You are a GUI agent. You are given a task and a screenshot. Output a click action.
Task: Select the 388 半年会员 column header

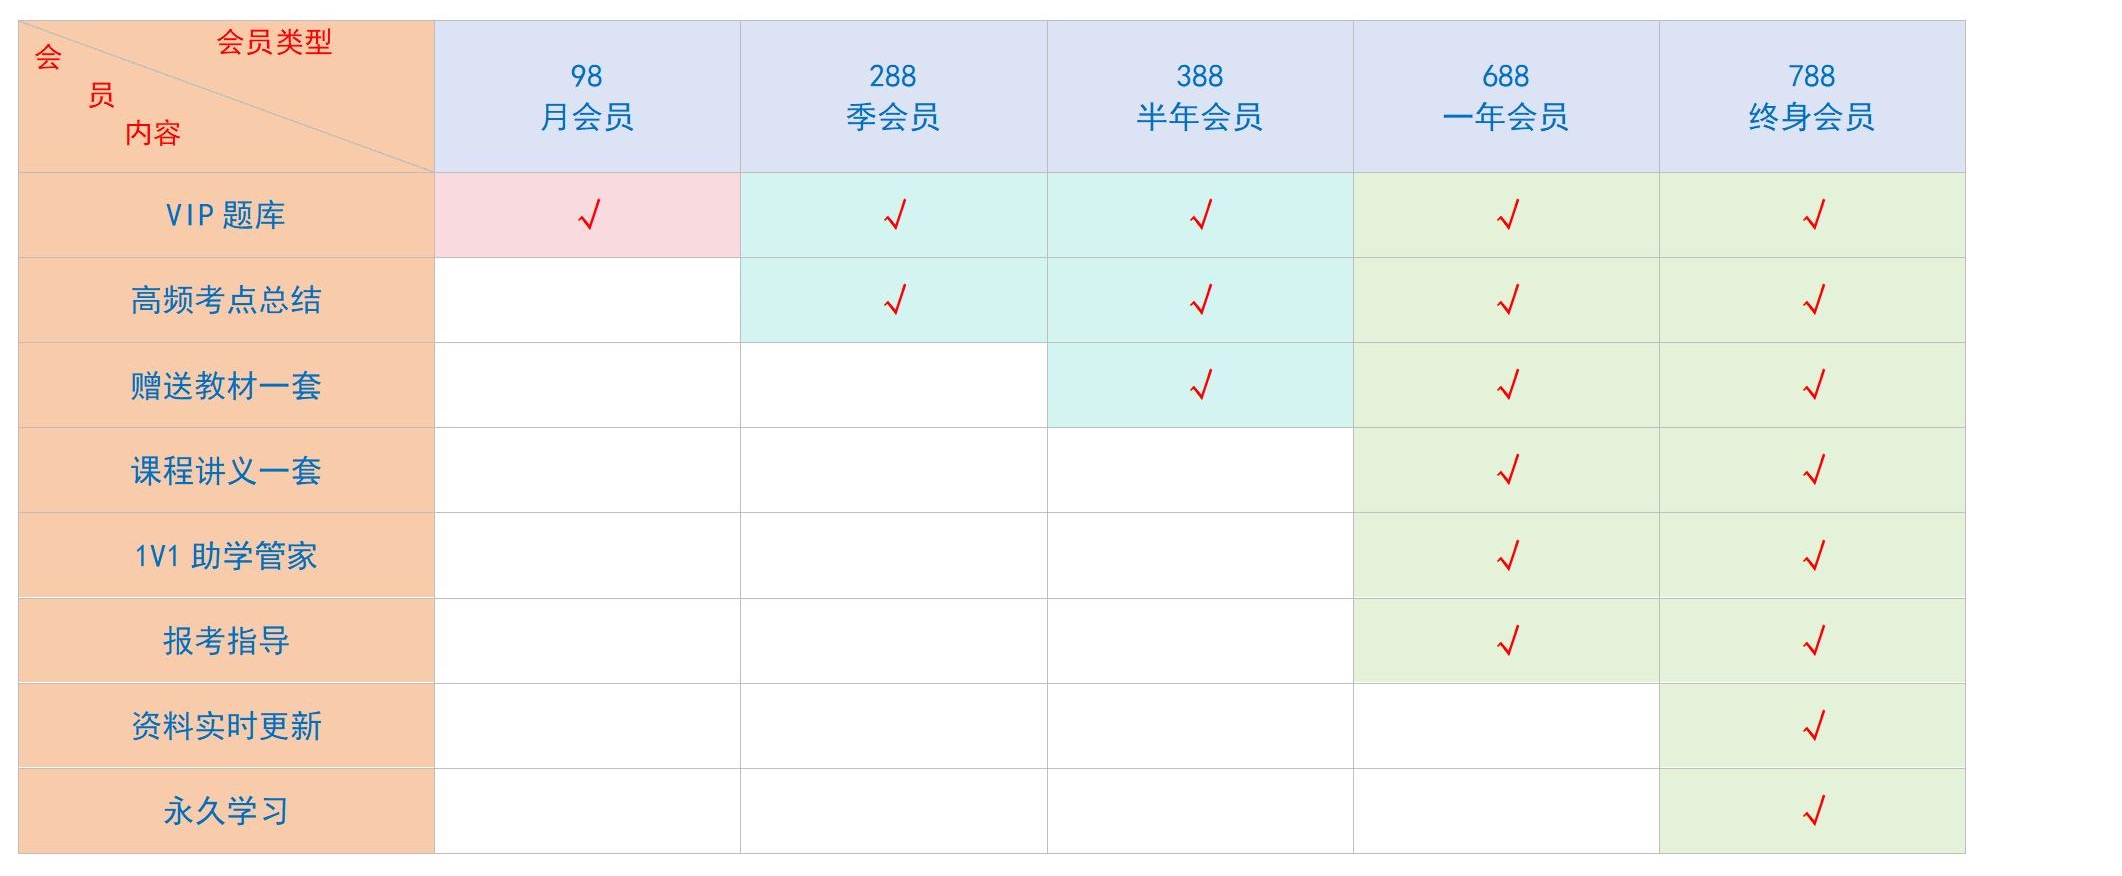tap(1200, 96)
